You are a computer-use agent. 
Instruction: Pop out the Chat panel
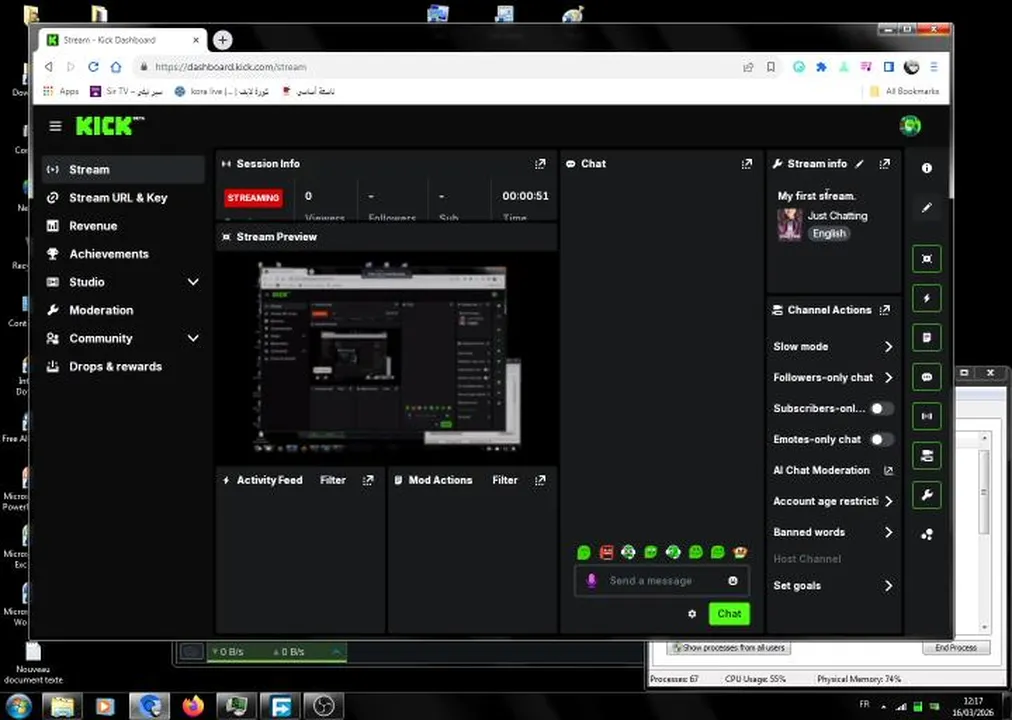tap(747, 164)
